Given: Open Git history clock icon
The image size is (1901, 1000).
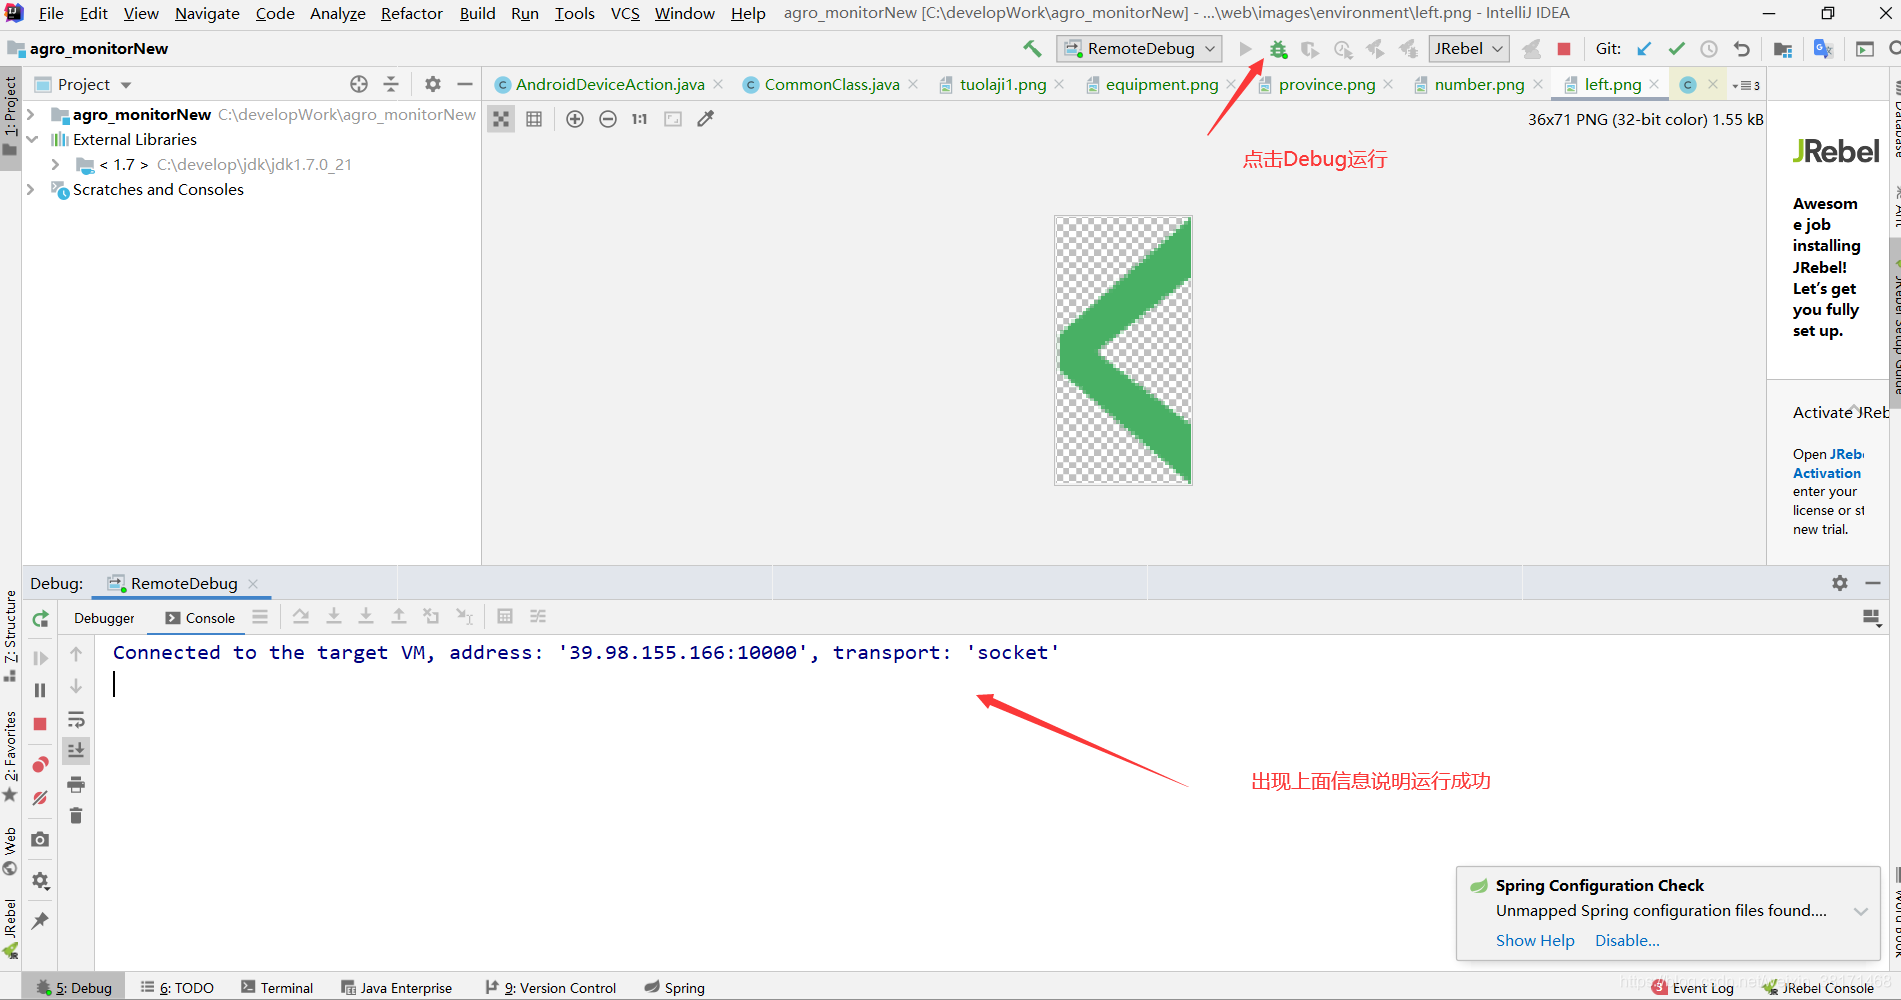Looking at the screenshot, I should tap(1709, 49).
